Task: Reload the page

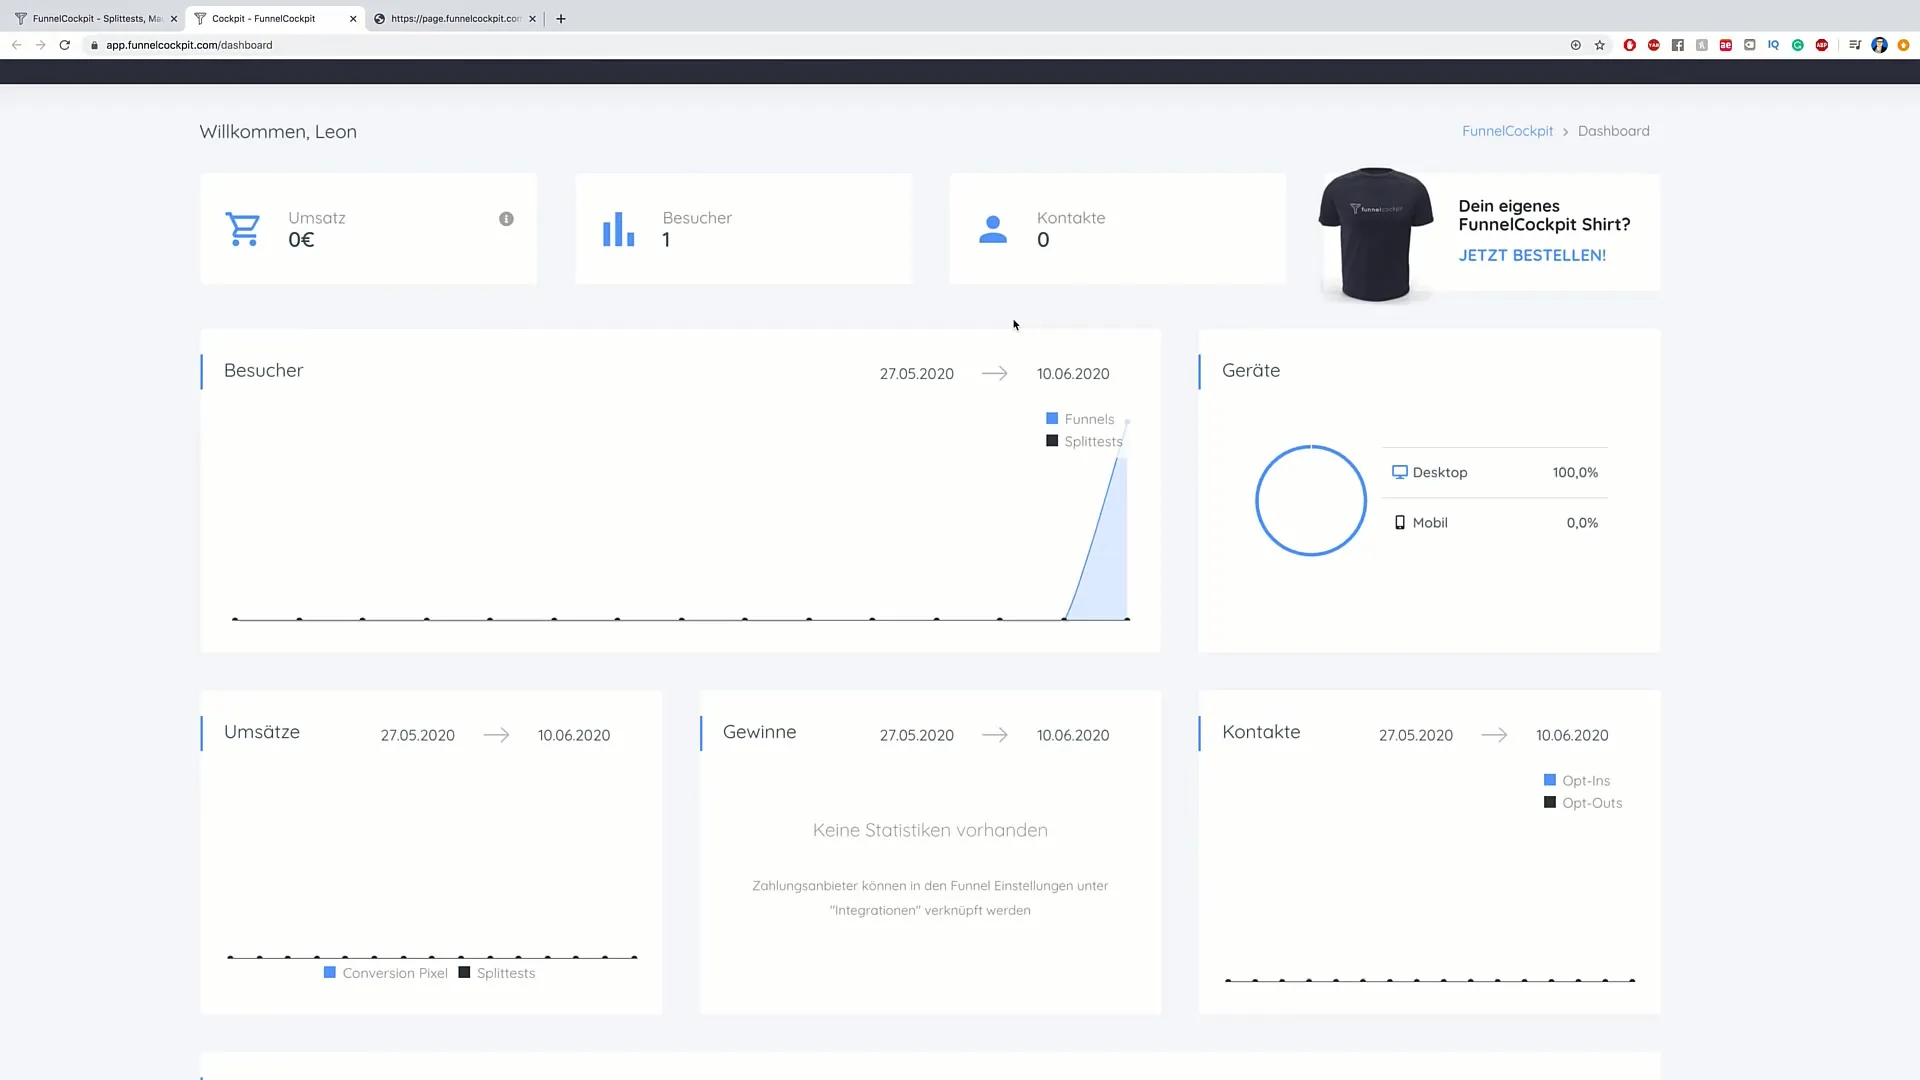Action: 65,45
